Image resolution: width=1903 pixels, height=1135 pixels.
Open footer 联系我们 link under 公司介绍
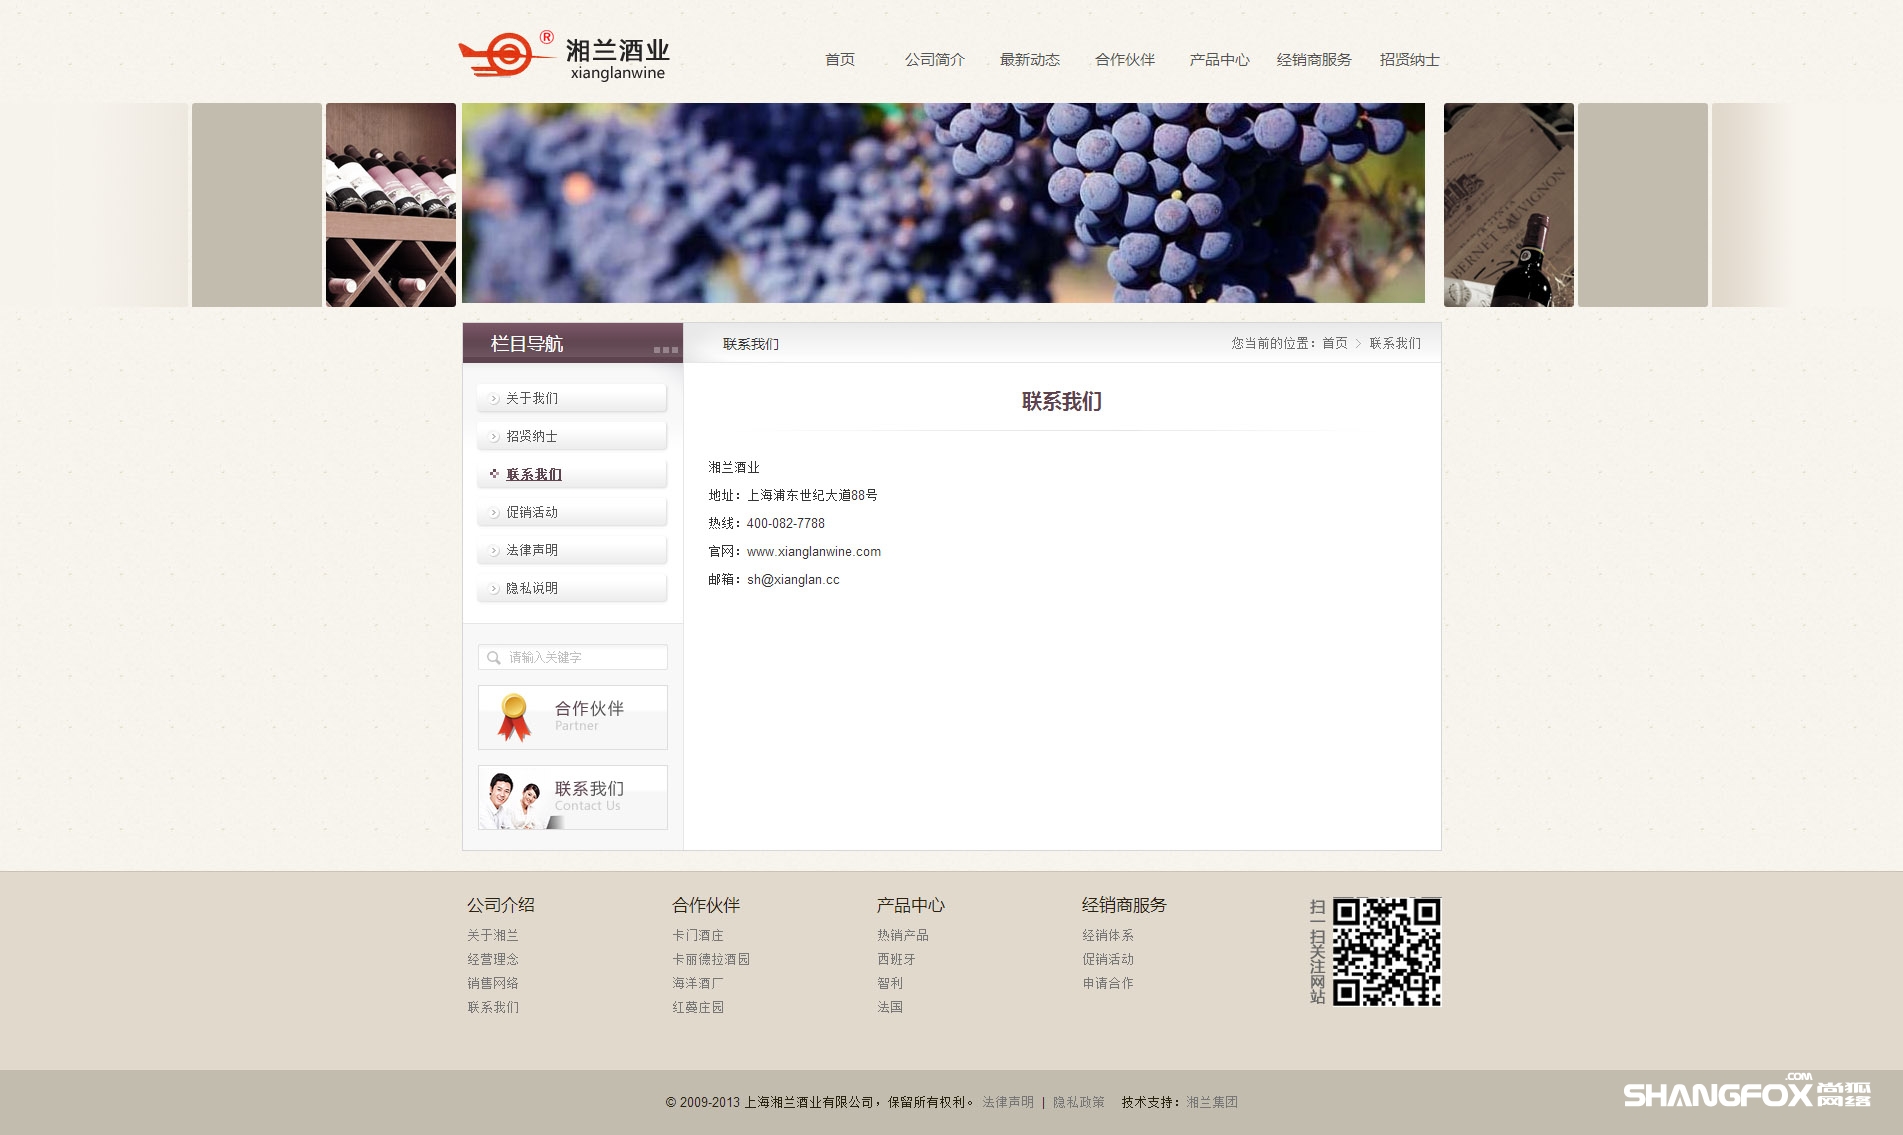(x=493, y=1007)
